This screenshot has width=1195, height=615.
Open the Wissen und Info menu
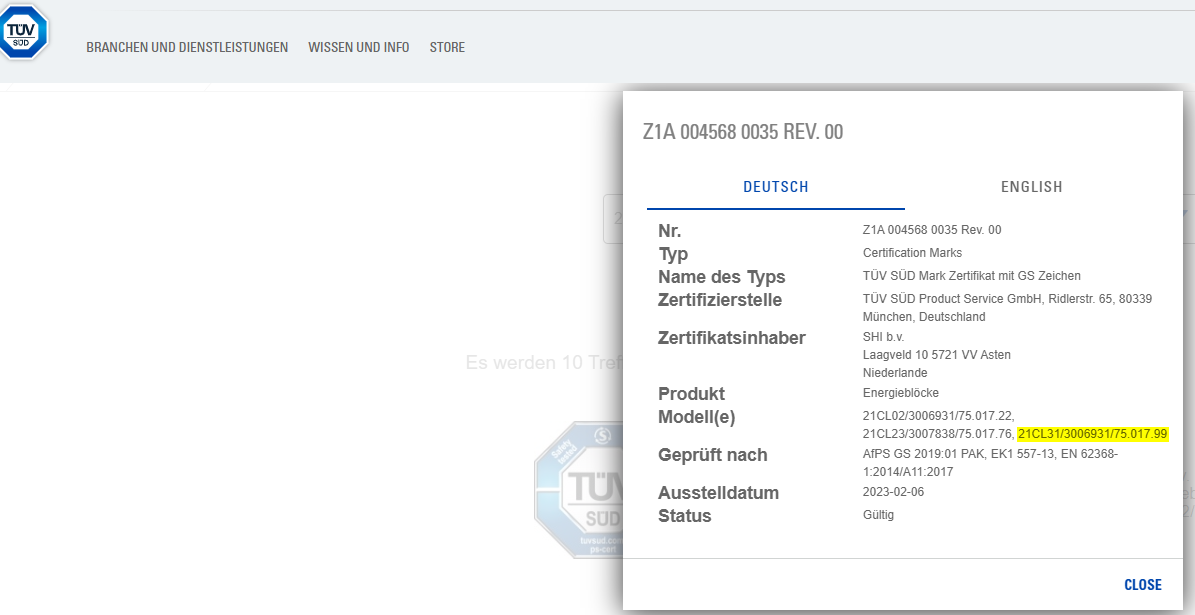tap(358, 47)
